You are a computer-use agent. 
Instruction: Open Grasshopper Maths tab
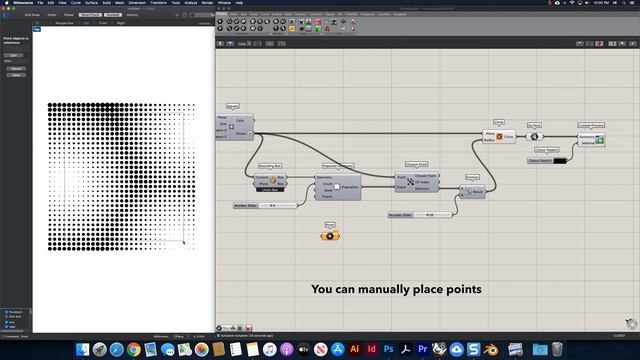pos(233,14)
